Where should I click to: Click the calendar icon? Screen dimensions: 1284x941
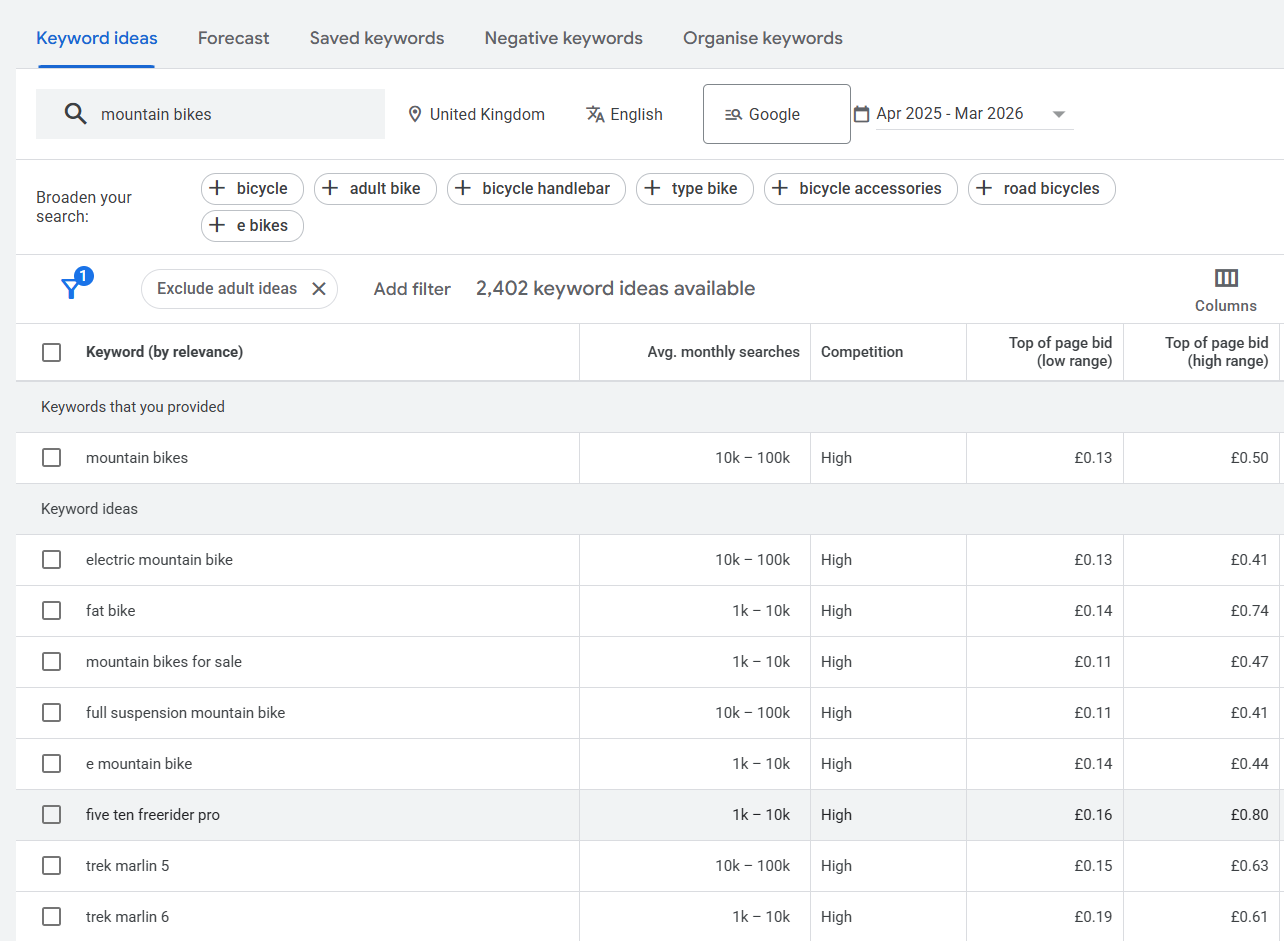point(862,114)
